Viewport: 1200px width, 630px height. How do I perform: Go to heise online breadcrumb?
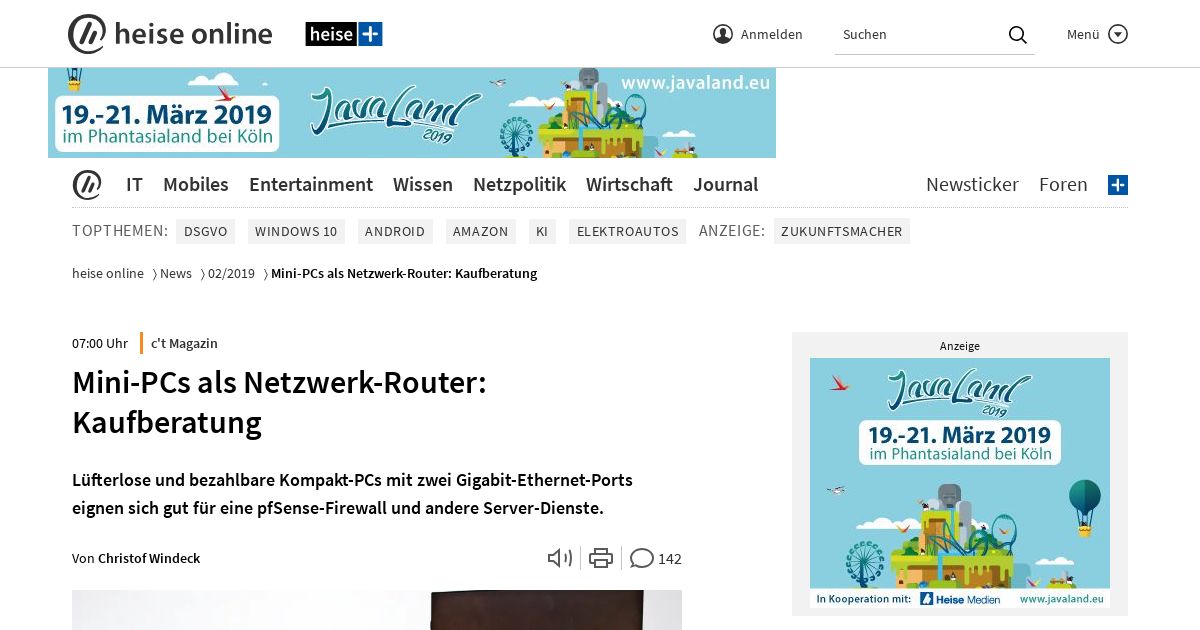[x=108, y=273]
